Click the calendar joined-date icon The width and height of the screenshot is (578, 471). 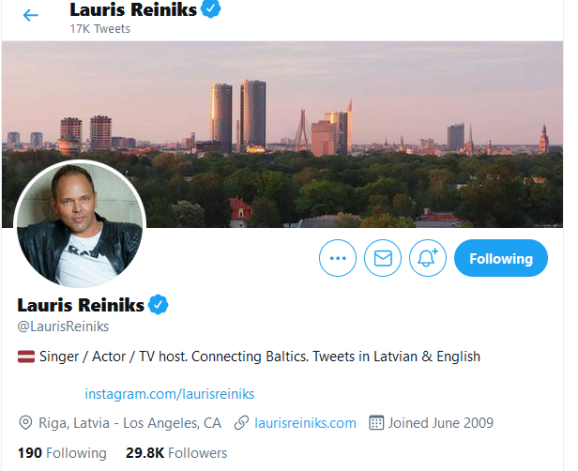[376, 423]
